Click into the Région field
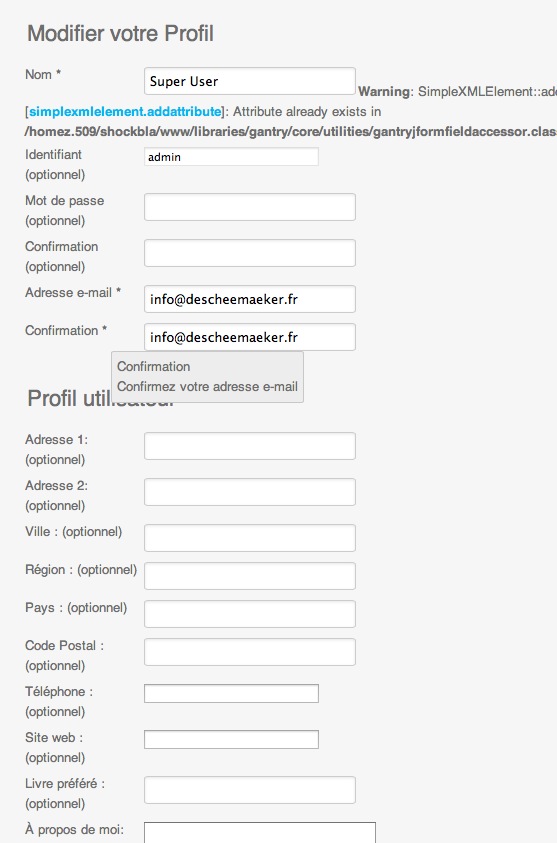The width and height of the screenshot is (557, 843). 249,576
